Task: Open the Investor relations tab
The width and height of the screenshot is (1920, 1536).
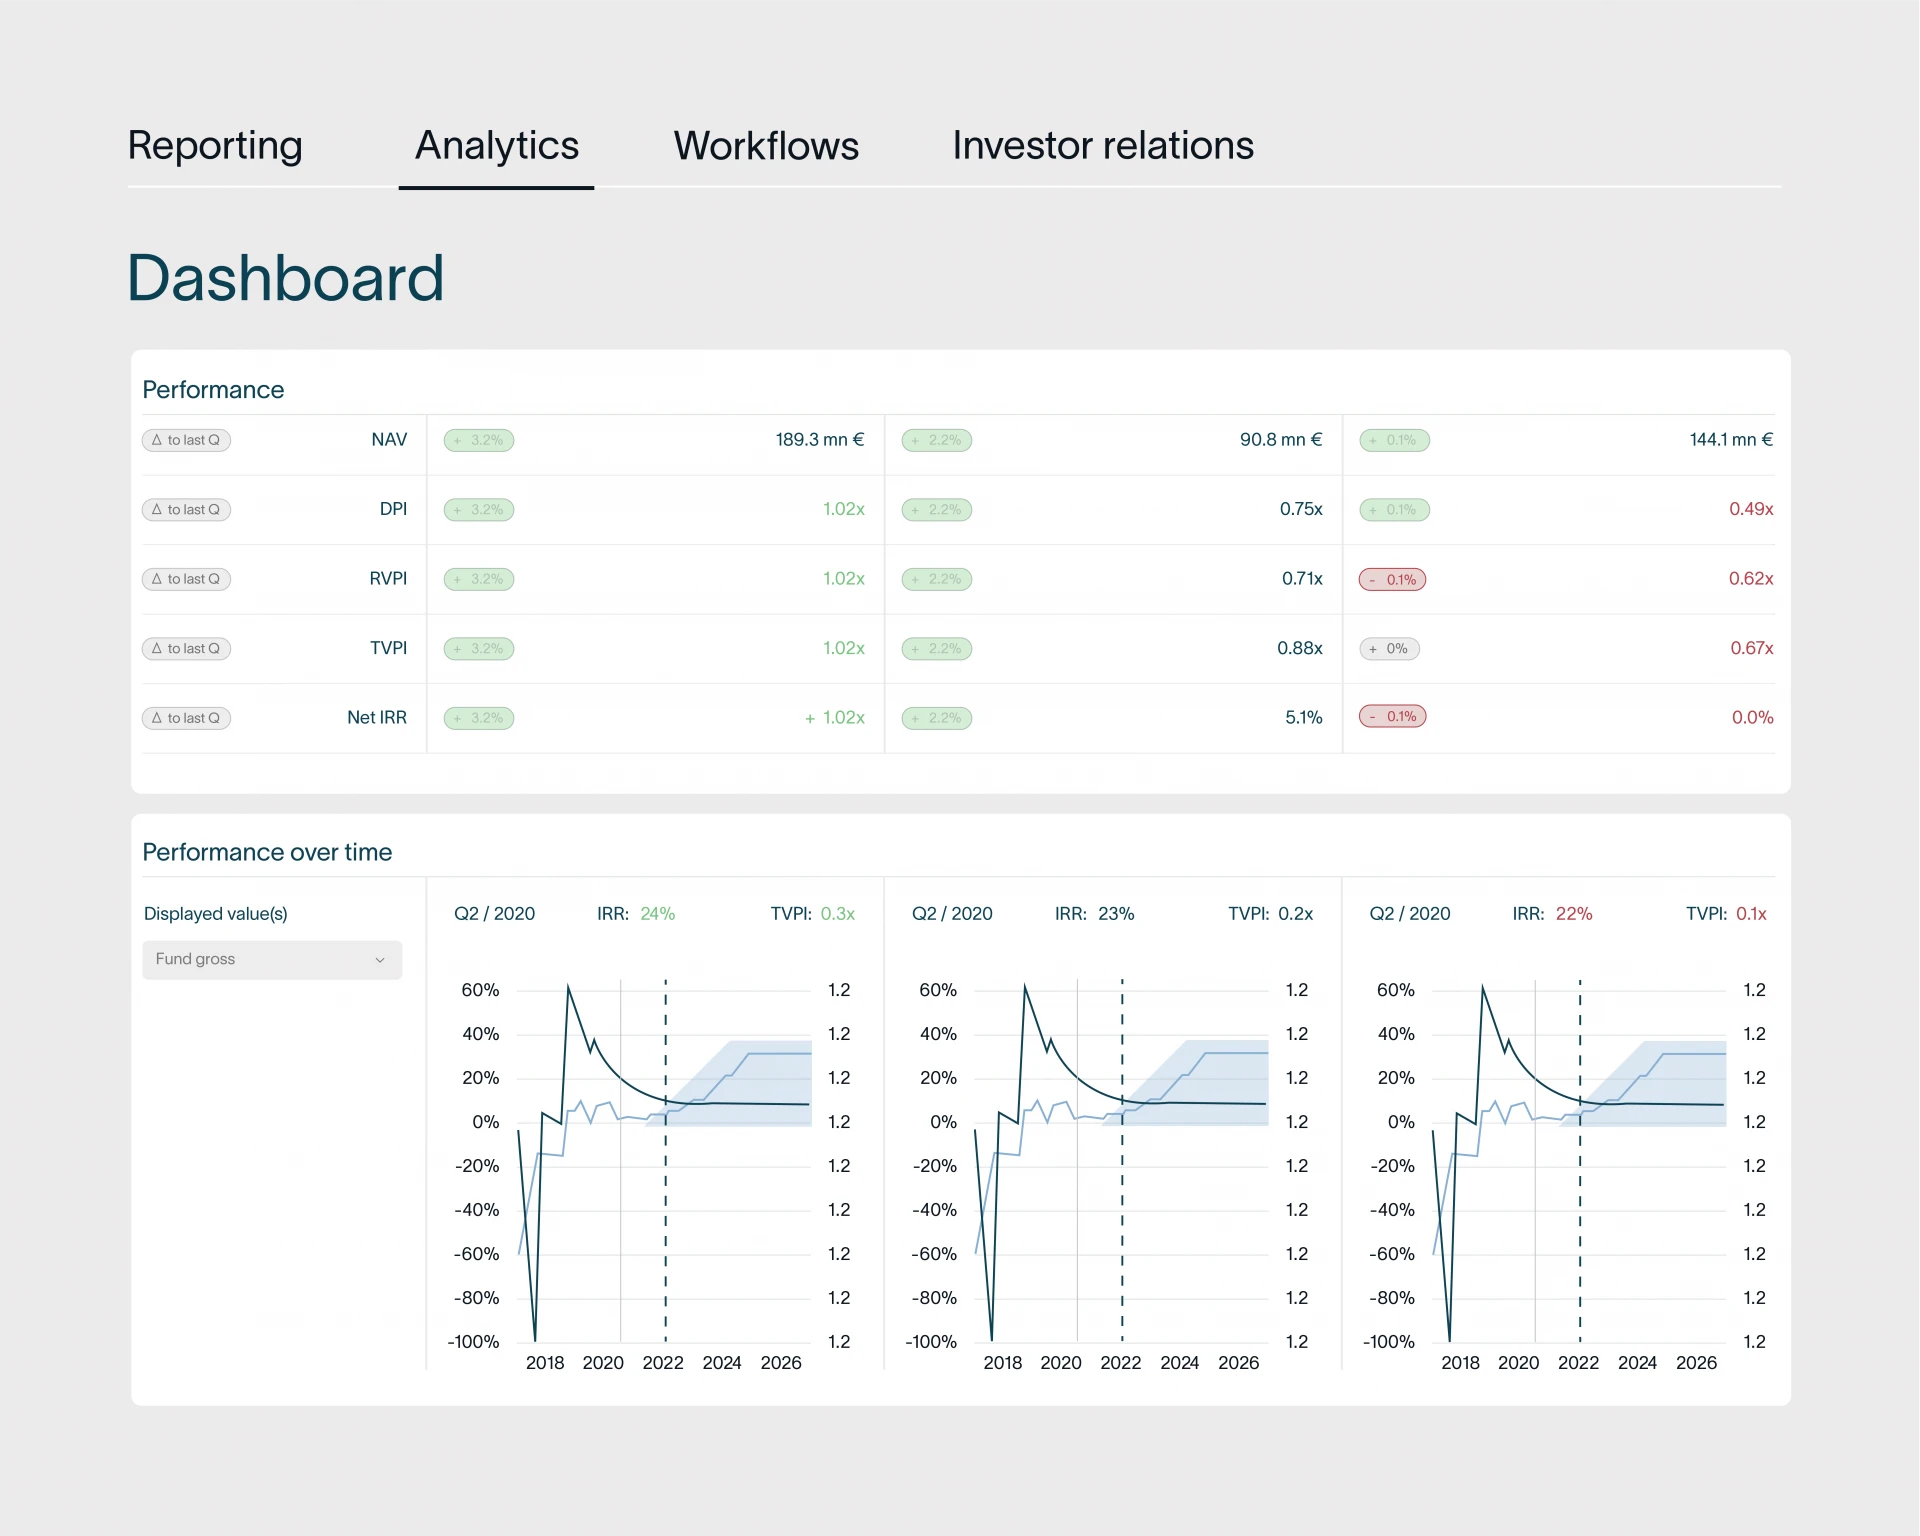Action: click(1102, 146)
